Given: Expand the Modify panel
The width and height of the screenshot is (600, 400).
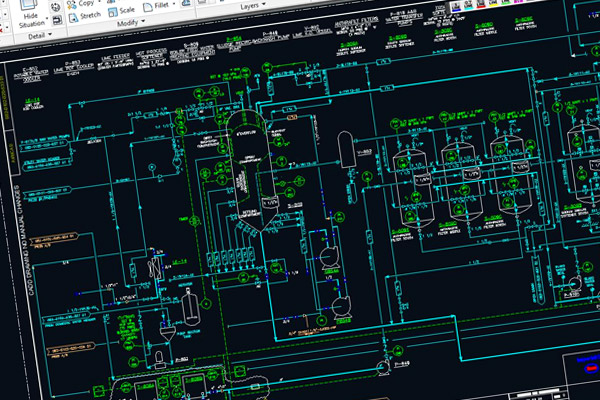Looking at the screenshot, I should [130, 23].
